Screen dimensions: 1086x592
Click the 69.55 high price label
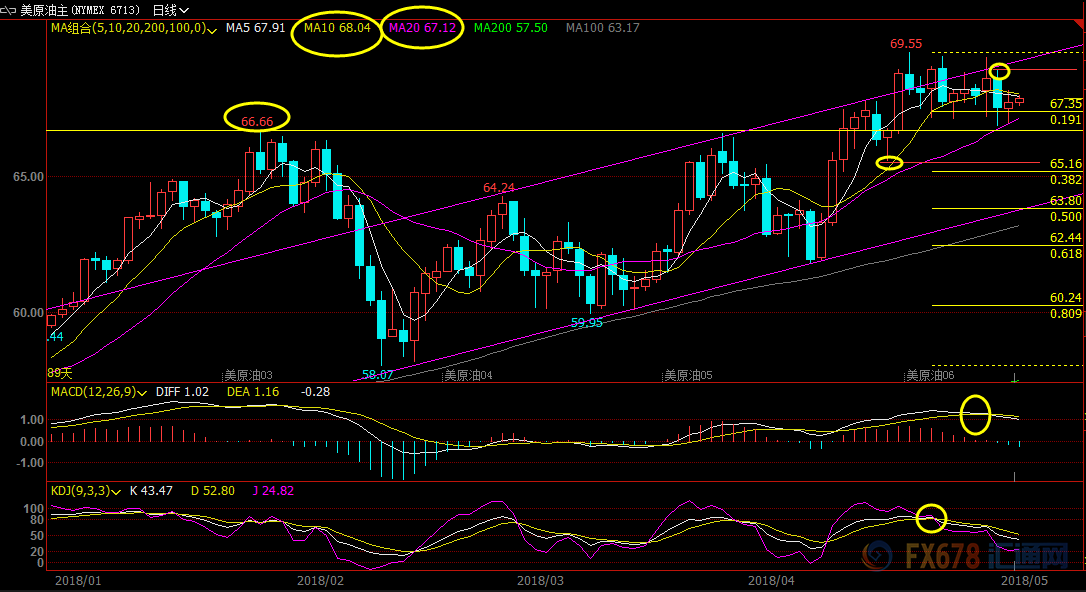[906, 45]
